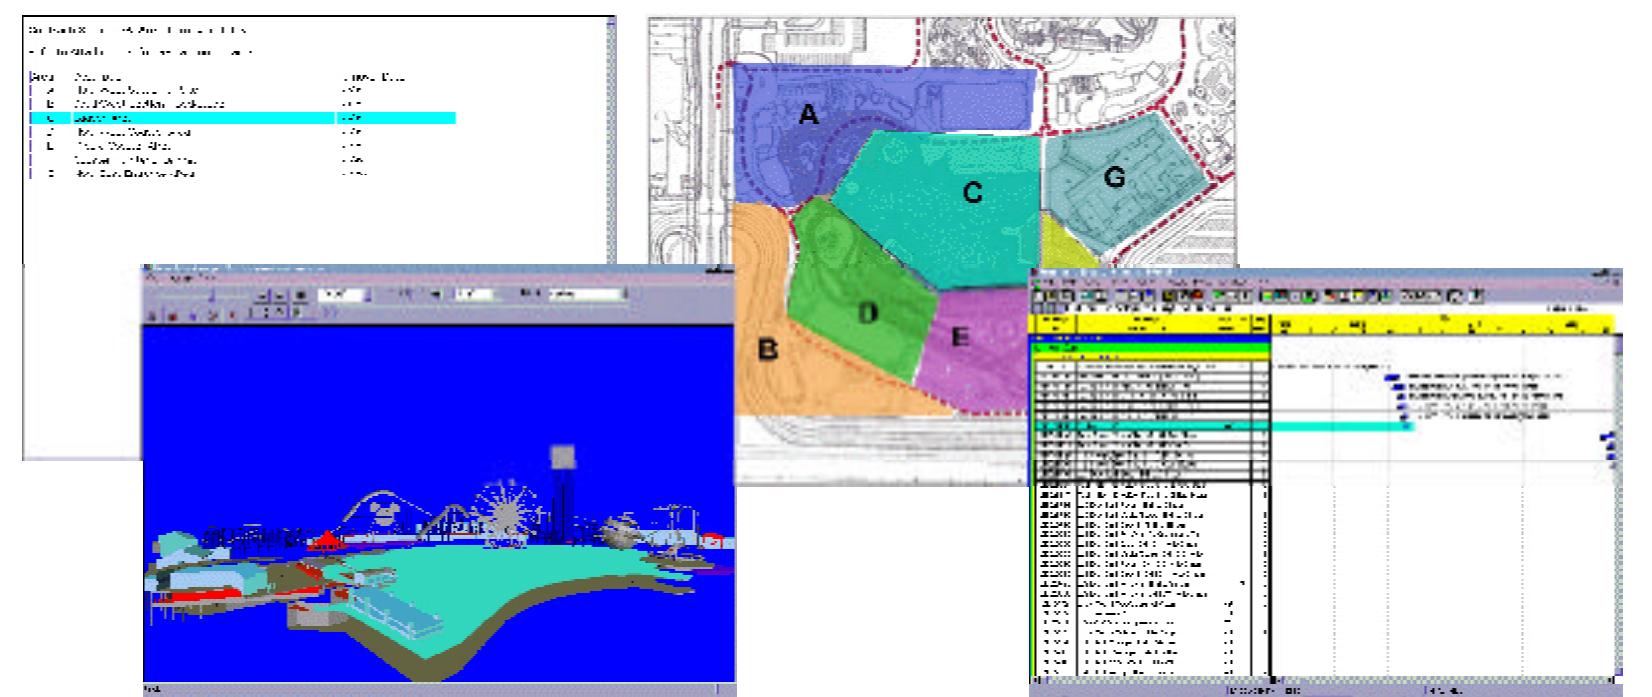
Task: Click the schedule window's vertical scrollbar
Action: click(1619, 505)
